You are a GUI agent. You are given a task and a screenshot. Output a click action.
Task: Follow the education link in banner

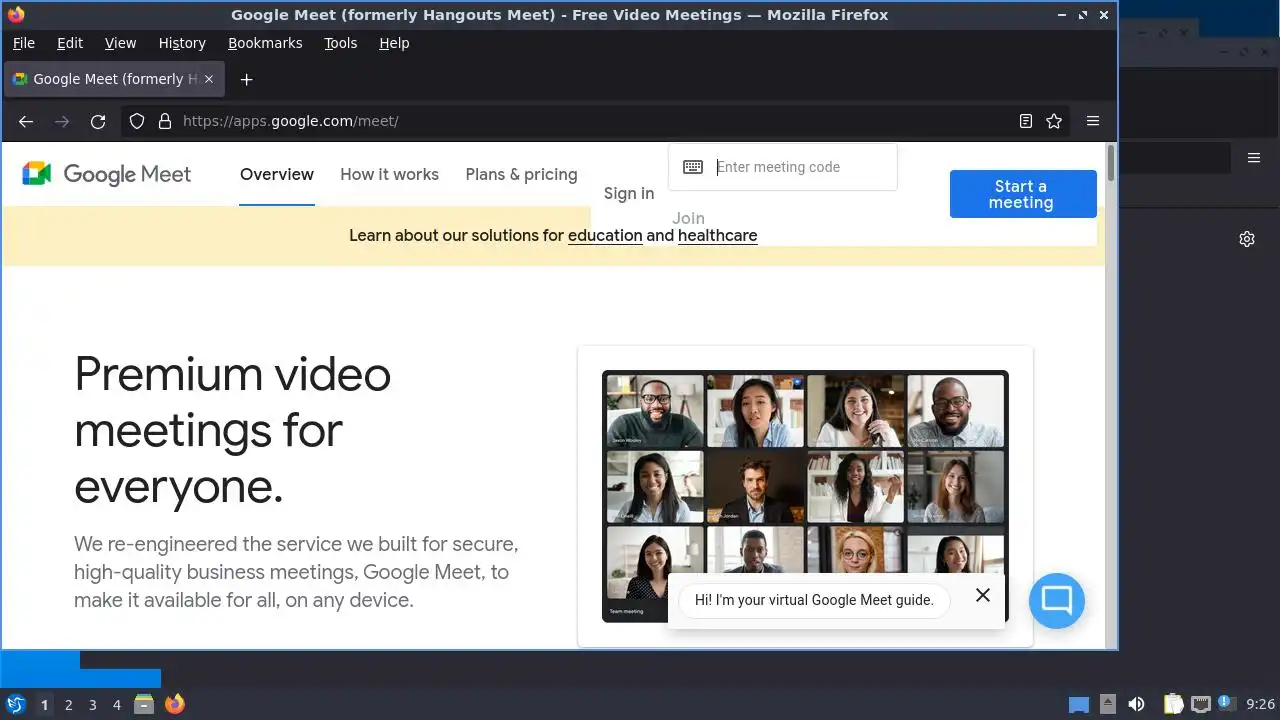coord(605,236)
